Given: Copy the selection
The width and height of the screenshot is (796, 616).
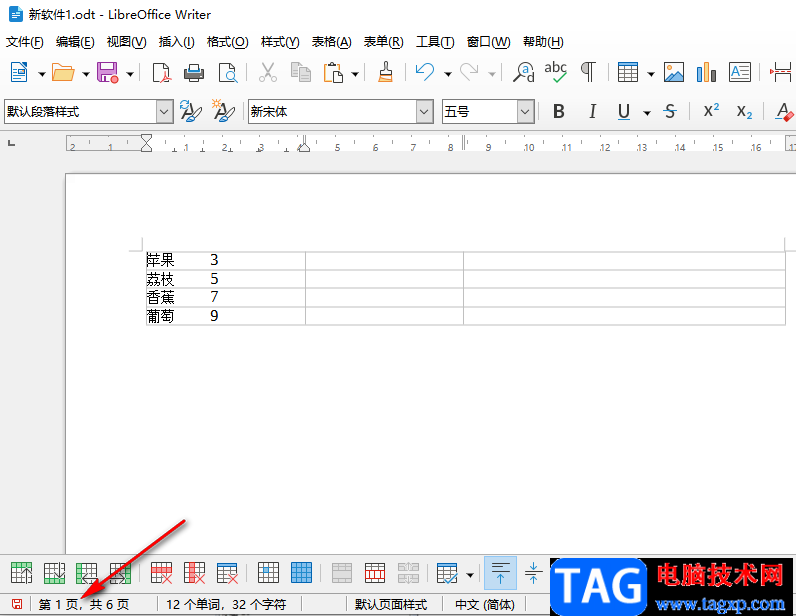Looking at the screenshot, I should point(301,73).
